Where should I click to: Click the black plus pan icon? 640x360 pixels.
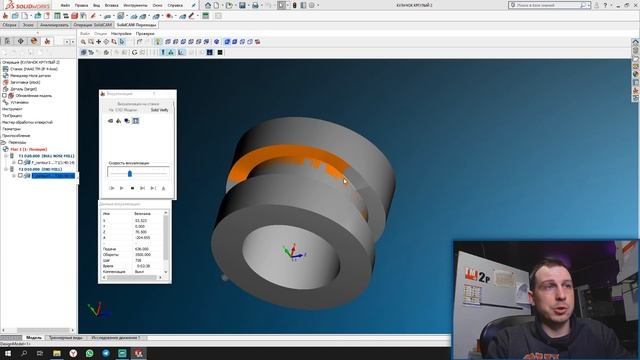[x=98, y=42]
